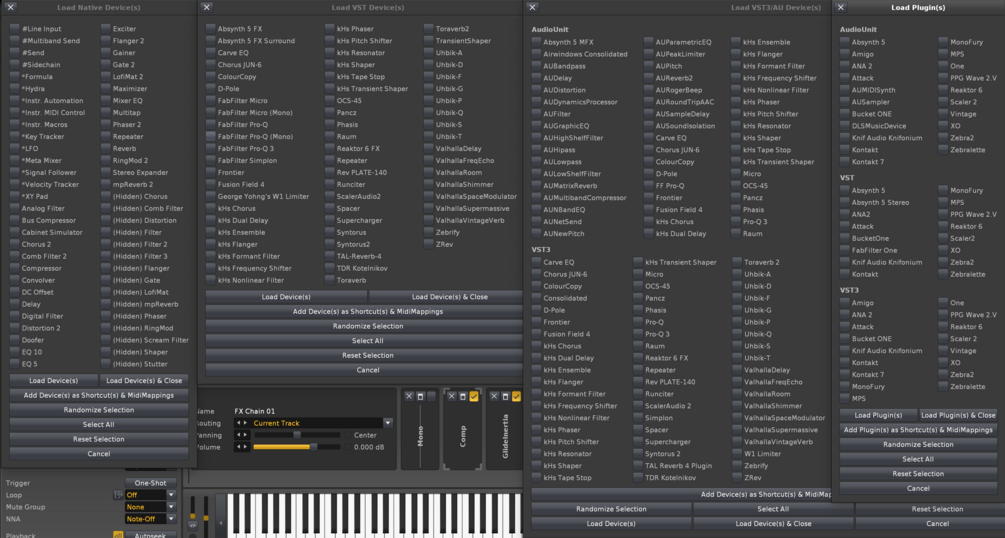Viewport: 1005px width, 538px height.
Task: Enable the Mono device bypass checkbox
Action: (x=431, y=397)
